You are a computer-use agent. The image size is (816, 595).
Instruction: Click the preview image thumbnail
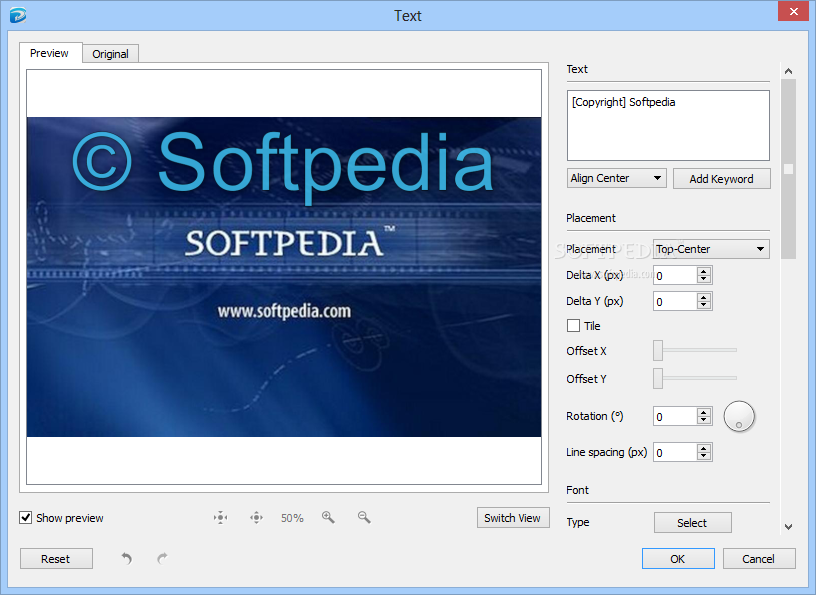pyautogui.click(x=284, y=277)
